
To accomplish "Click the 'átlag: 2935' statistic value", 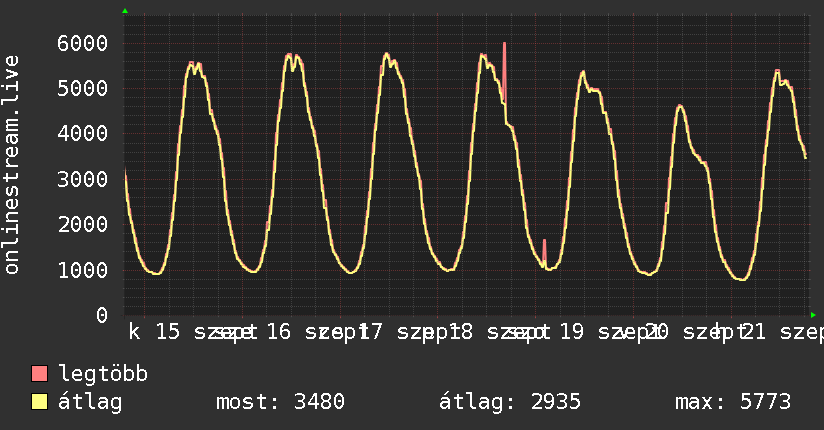I will point(510,403).
